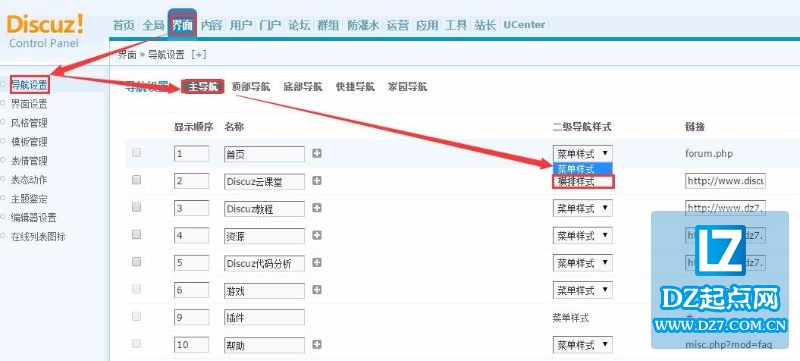
Task: Open 编辑器设置 in sidebar
Action: [x=34, y=218]
